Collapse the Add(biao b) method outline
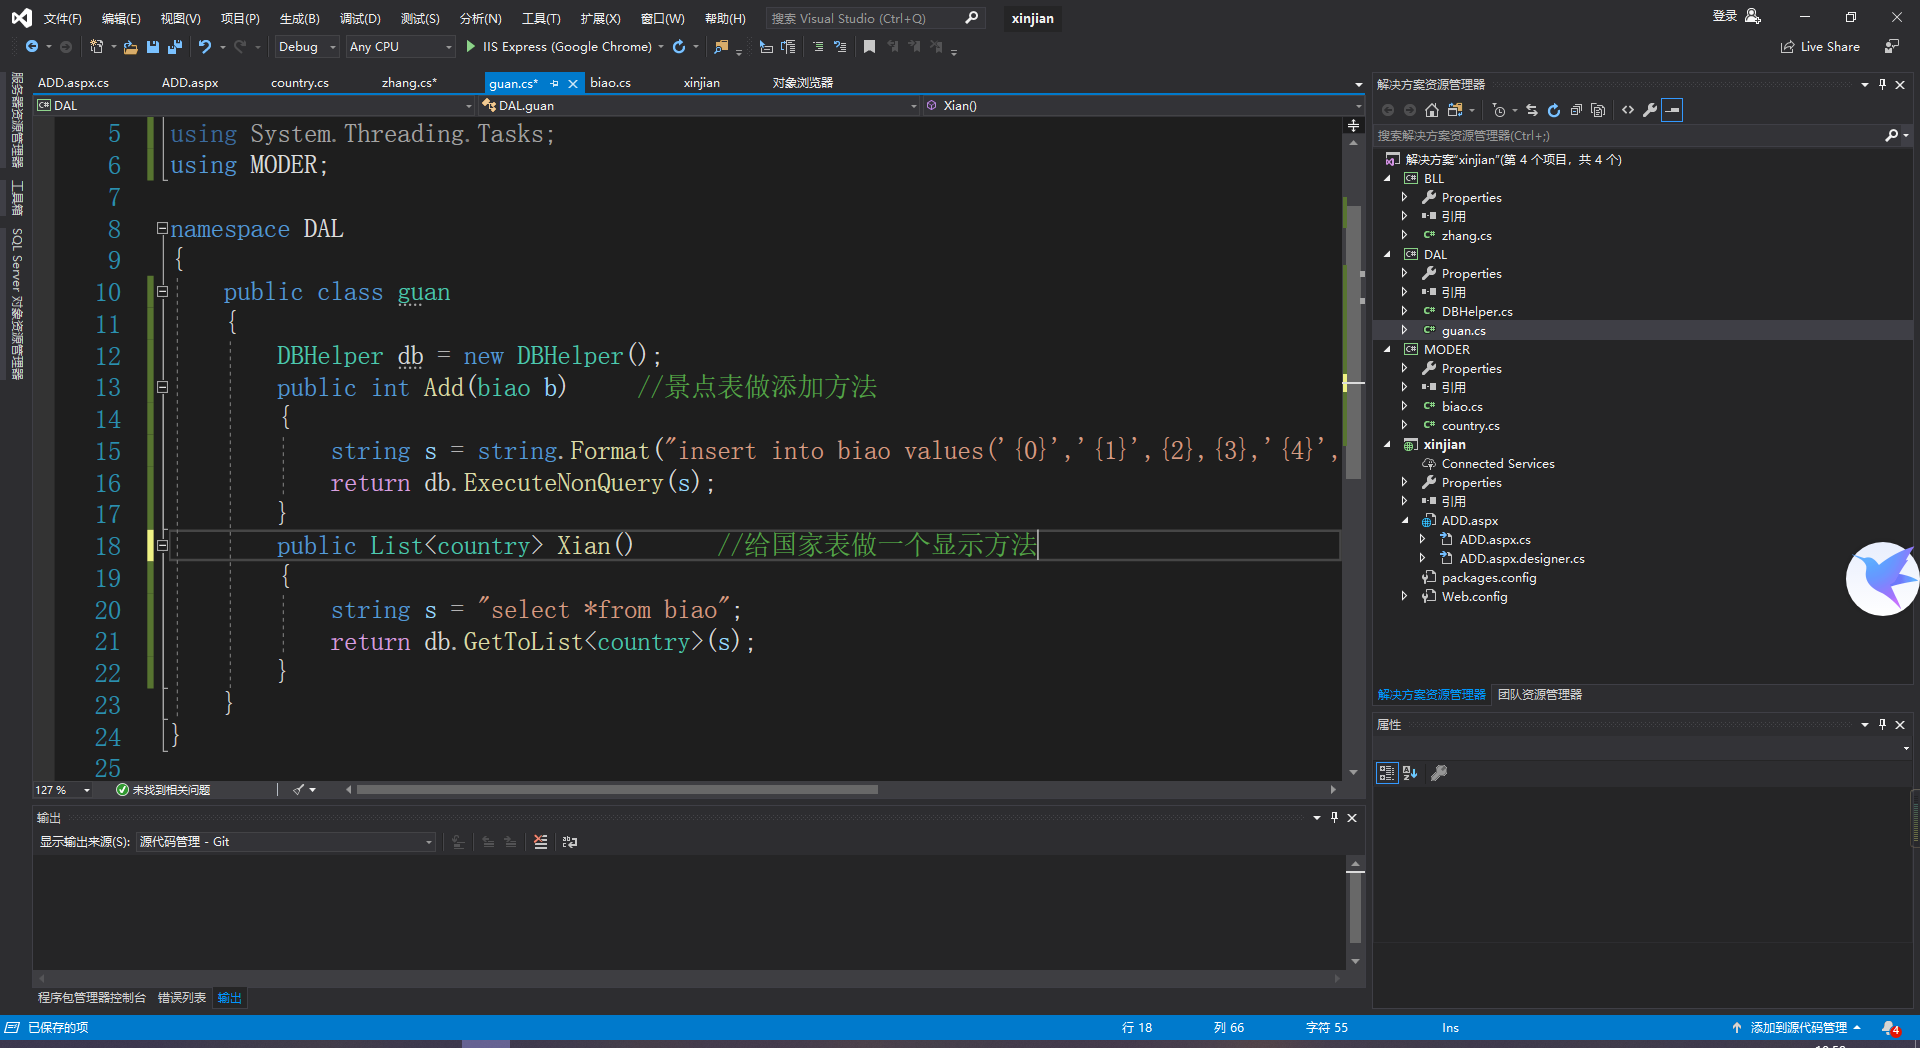Viewport: 1920px width, 1048px height. 162,387
